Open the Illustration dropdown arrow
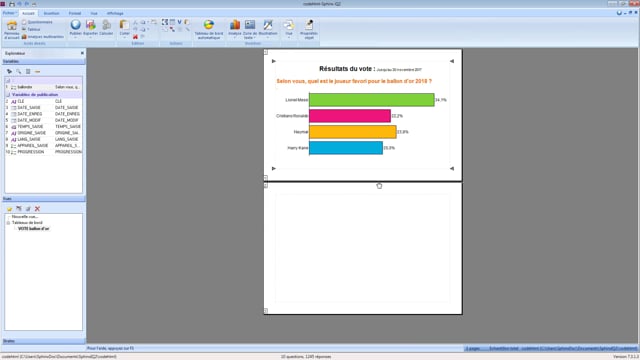This screenshot has height=360, width=640. tap(268, 37)
